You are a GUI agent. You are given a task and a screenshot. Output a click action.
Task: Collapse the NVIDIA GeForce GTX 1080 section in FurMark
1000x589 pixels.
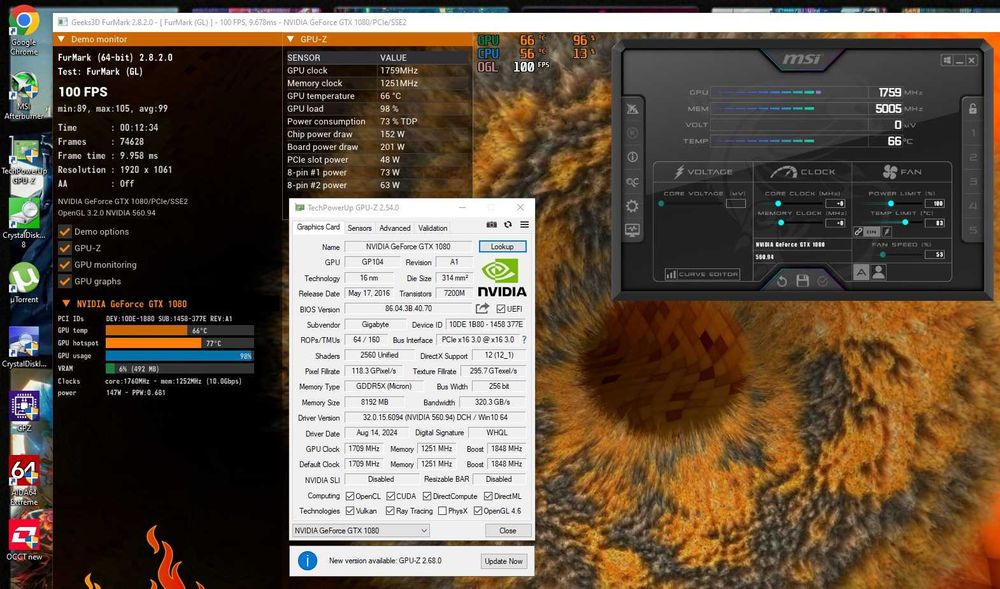(x=66, y=304)
